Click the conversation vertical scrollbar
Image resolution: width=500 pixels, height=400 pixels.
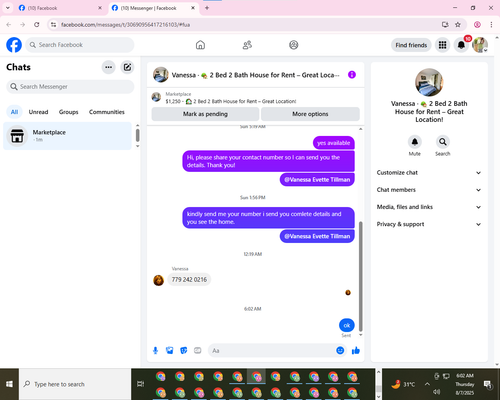click(360, 277)
